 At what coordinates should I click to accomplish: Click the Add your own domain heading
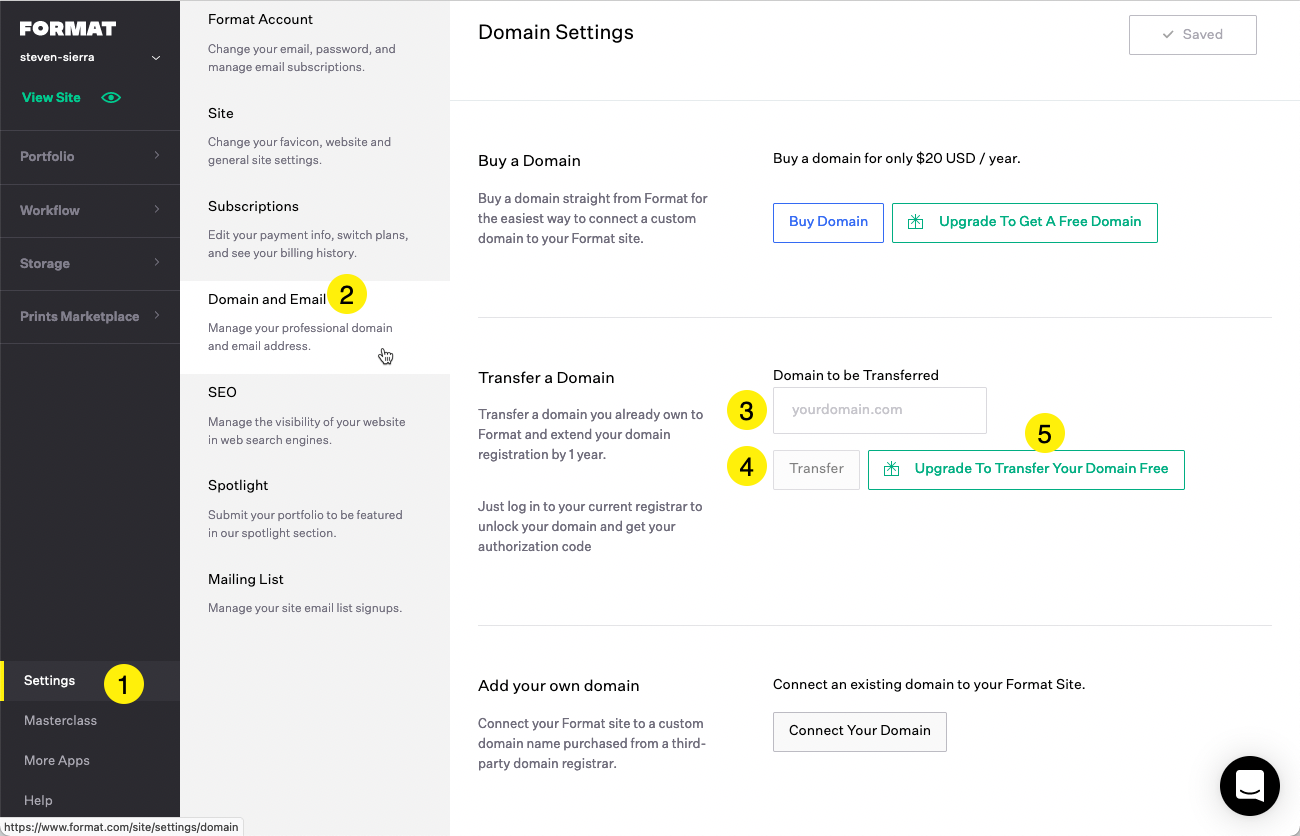[x=558, y=686]
